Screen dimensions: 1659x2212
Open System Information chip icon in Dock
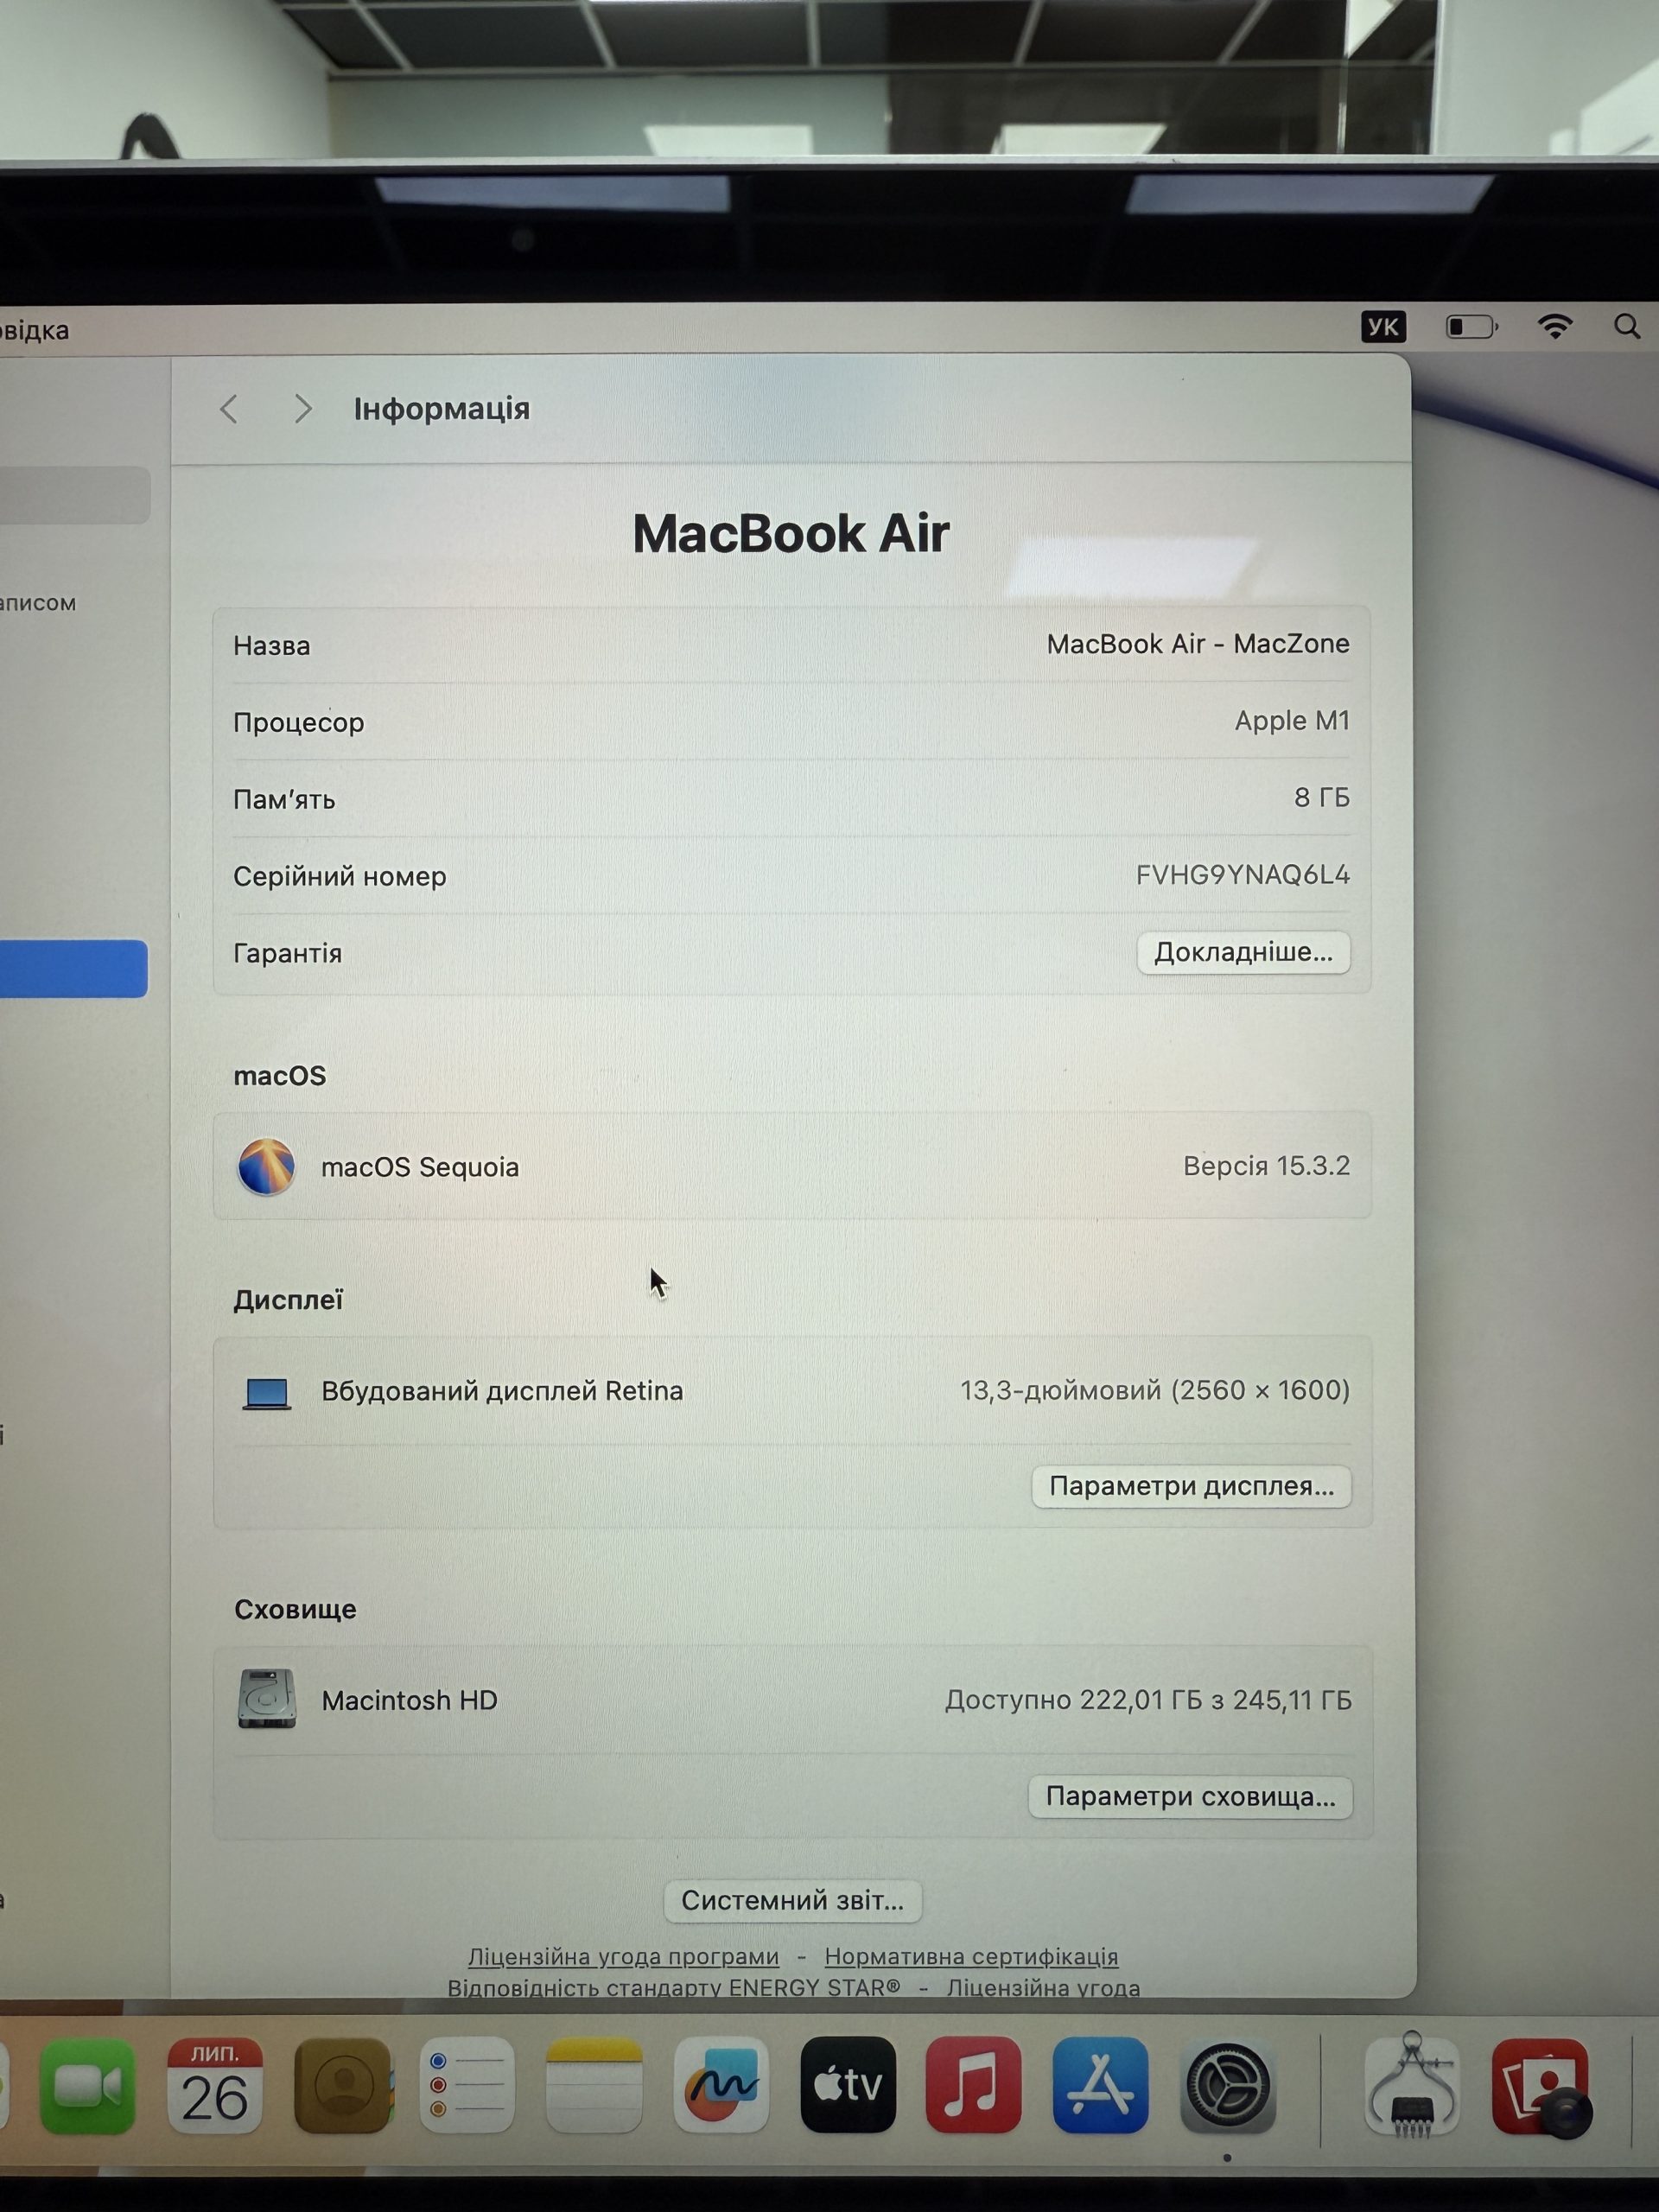tap(1412, 2086)
